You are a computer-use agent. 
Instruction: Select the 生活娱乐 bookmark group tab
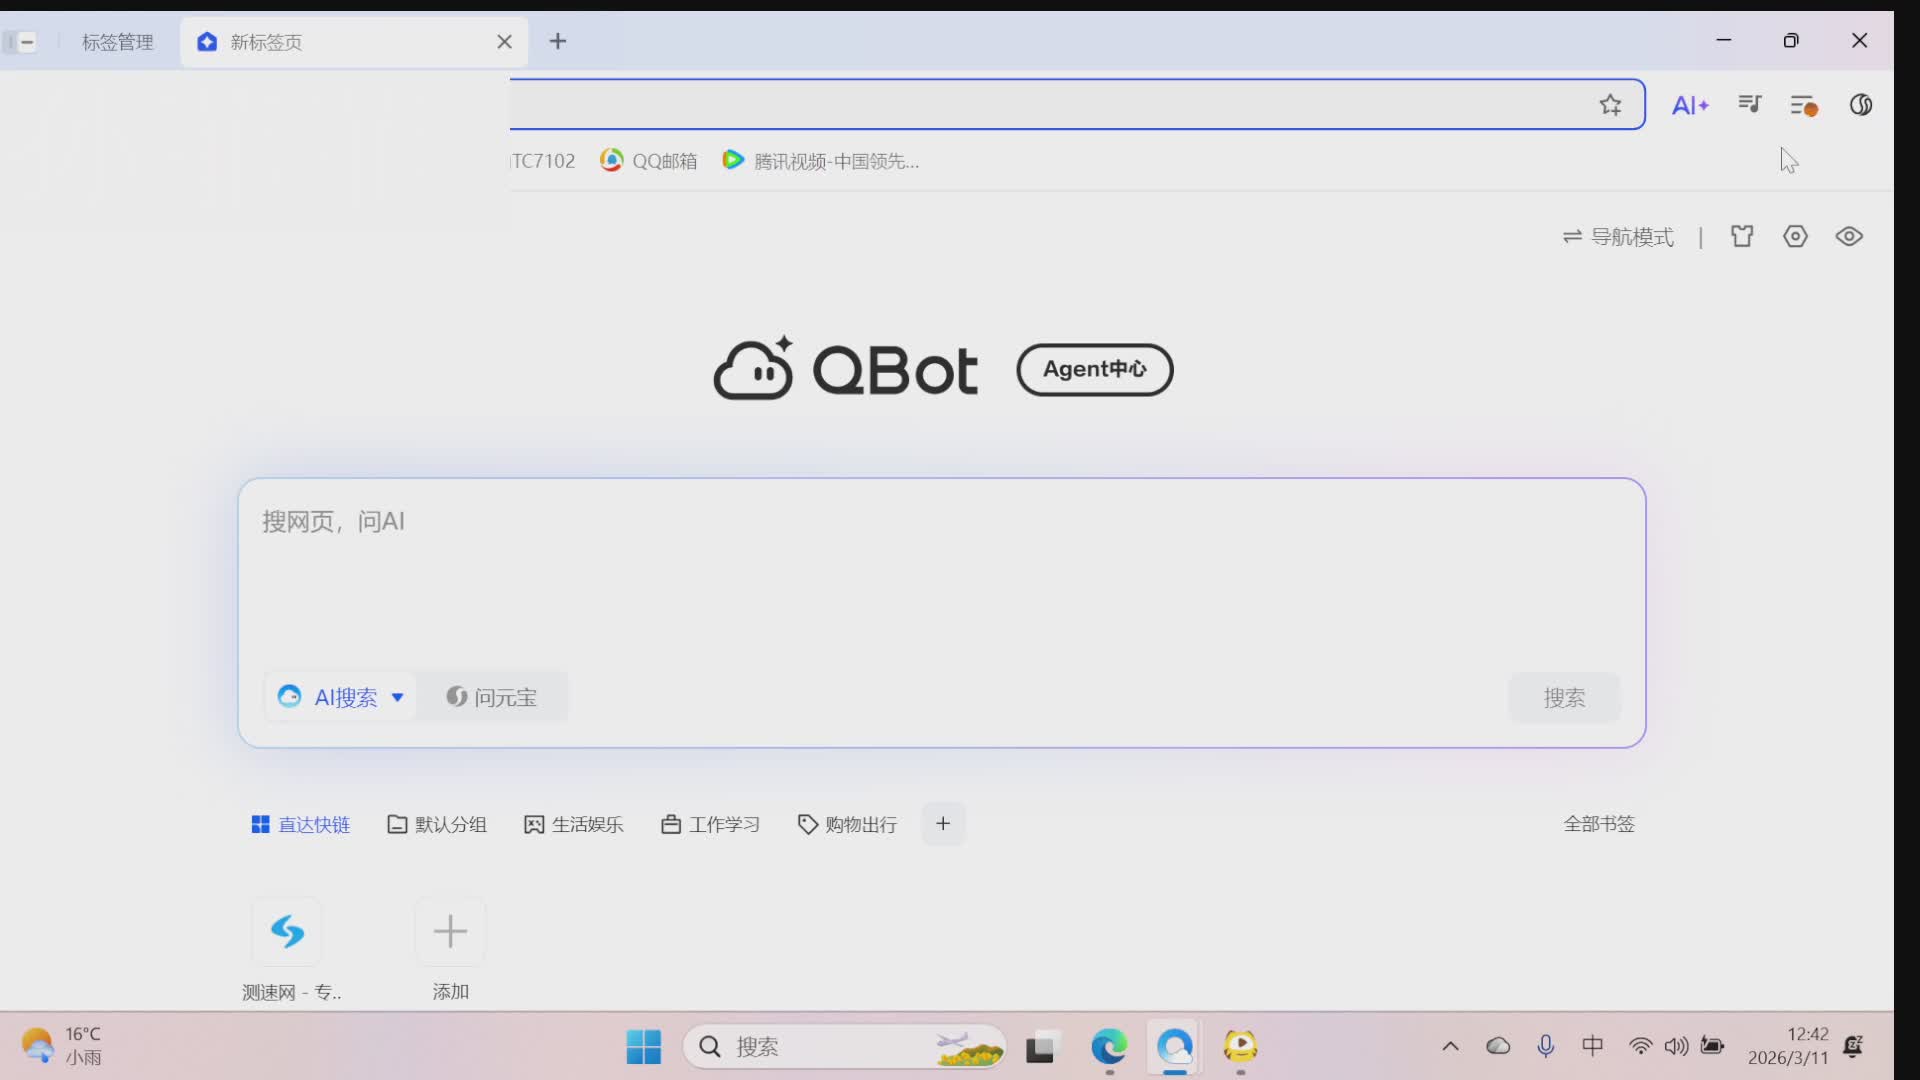tap(574, 824)
